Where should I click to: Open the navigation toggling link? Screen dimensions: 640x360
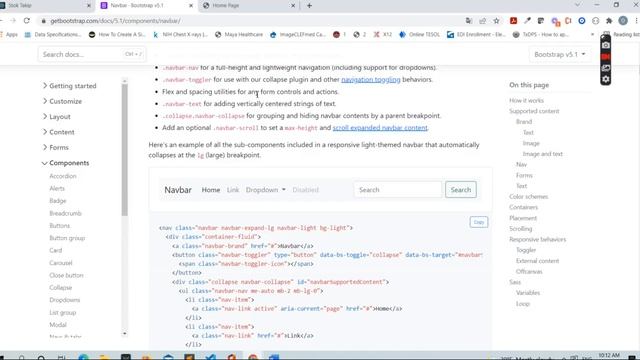[x=371, y=80]
